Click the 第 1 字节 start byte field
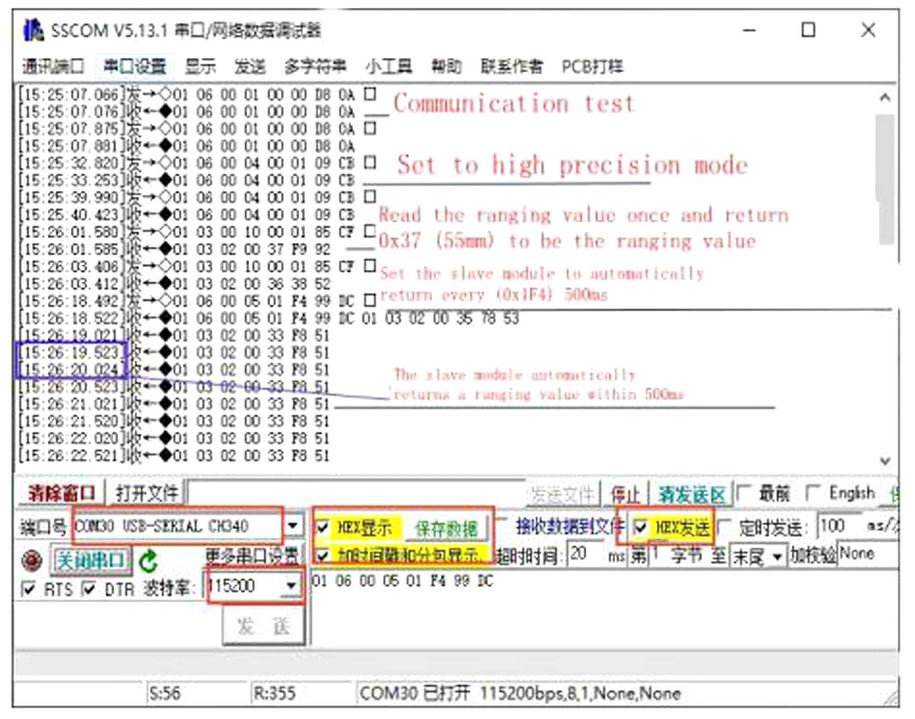The width and height of the screenshot is (915, 719). click(658, 554)
